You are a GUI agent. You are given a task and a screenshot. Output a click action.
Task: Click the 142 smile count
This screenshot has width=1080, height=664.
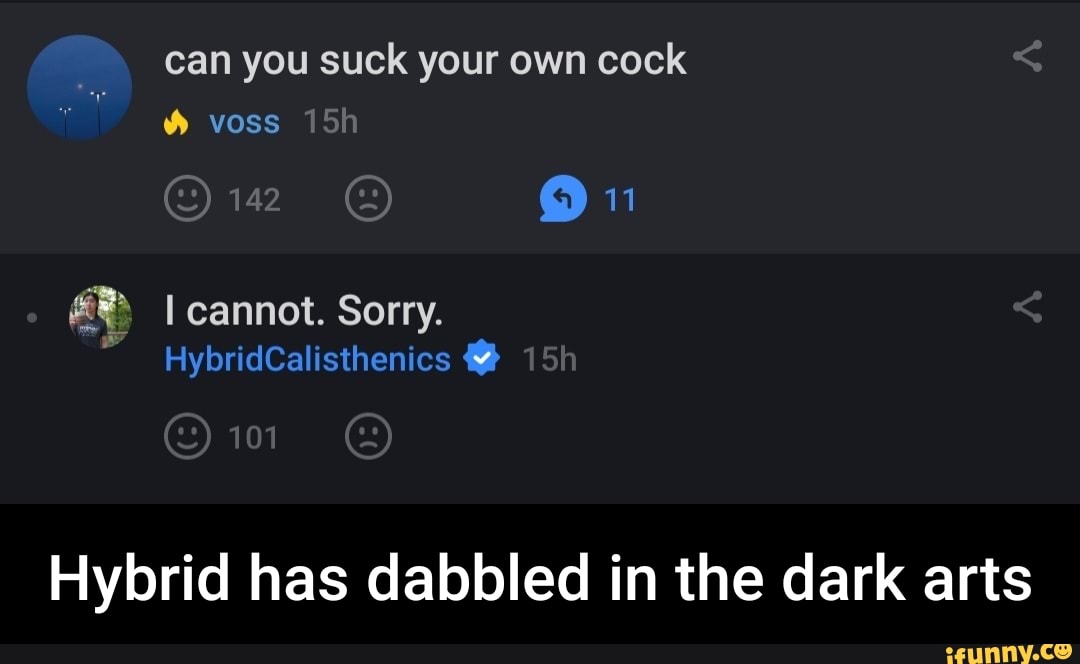point(255,200)
